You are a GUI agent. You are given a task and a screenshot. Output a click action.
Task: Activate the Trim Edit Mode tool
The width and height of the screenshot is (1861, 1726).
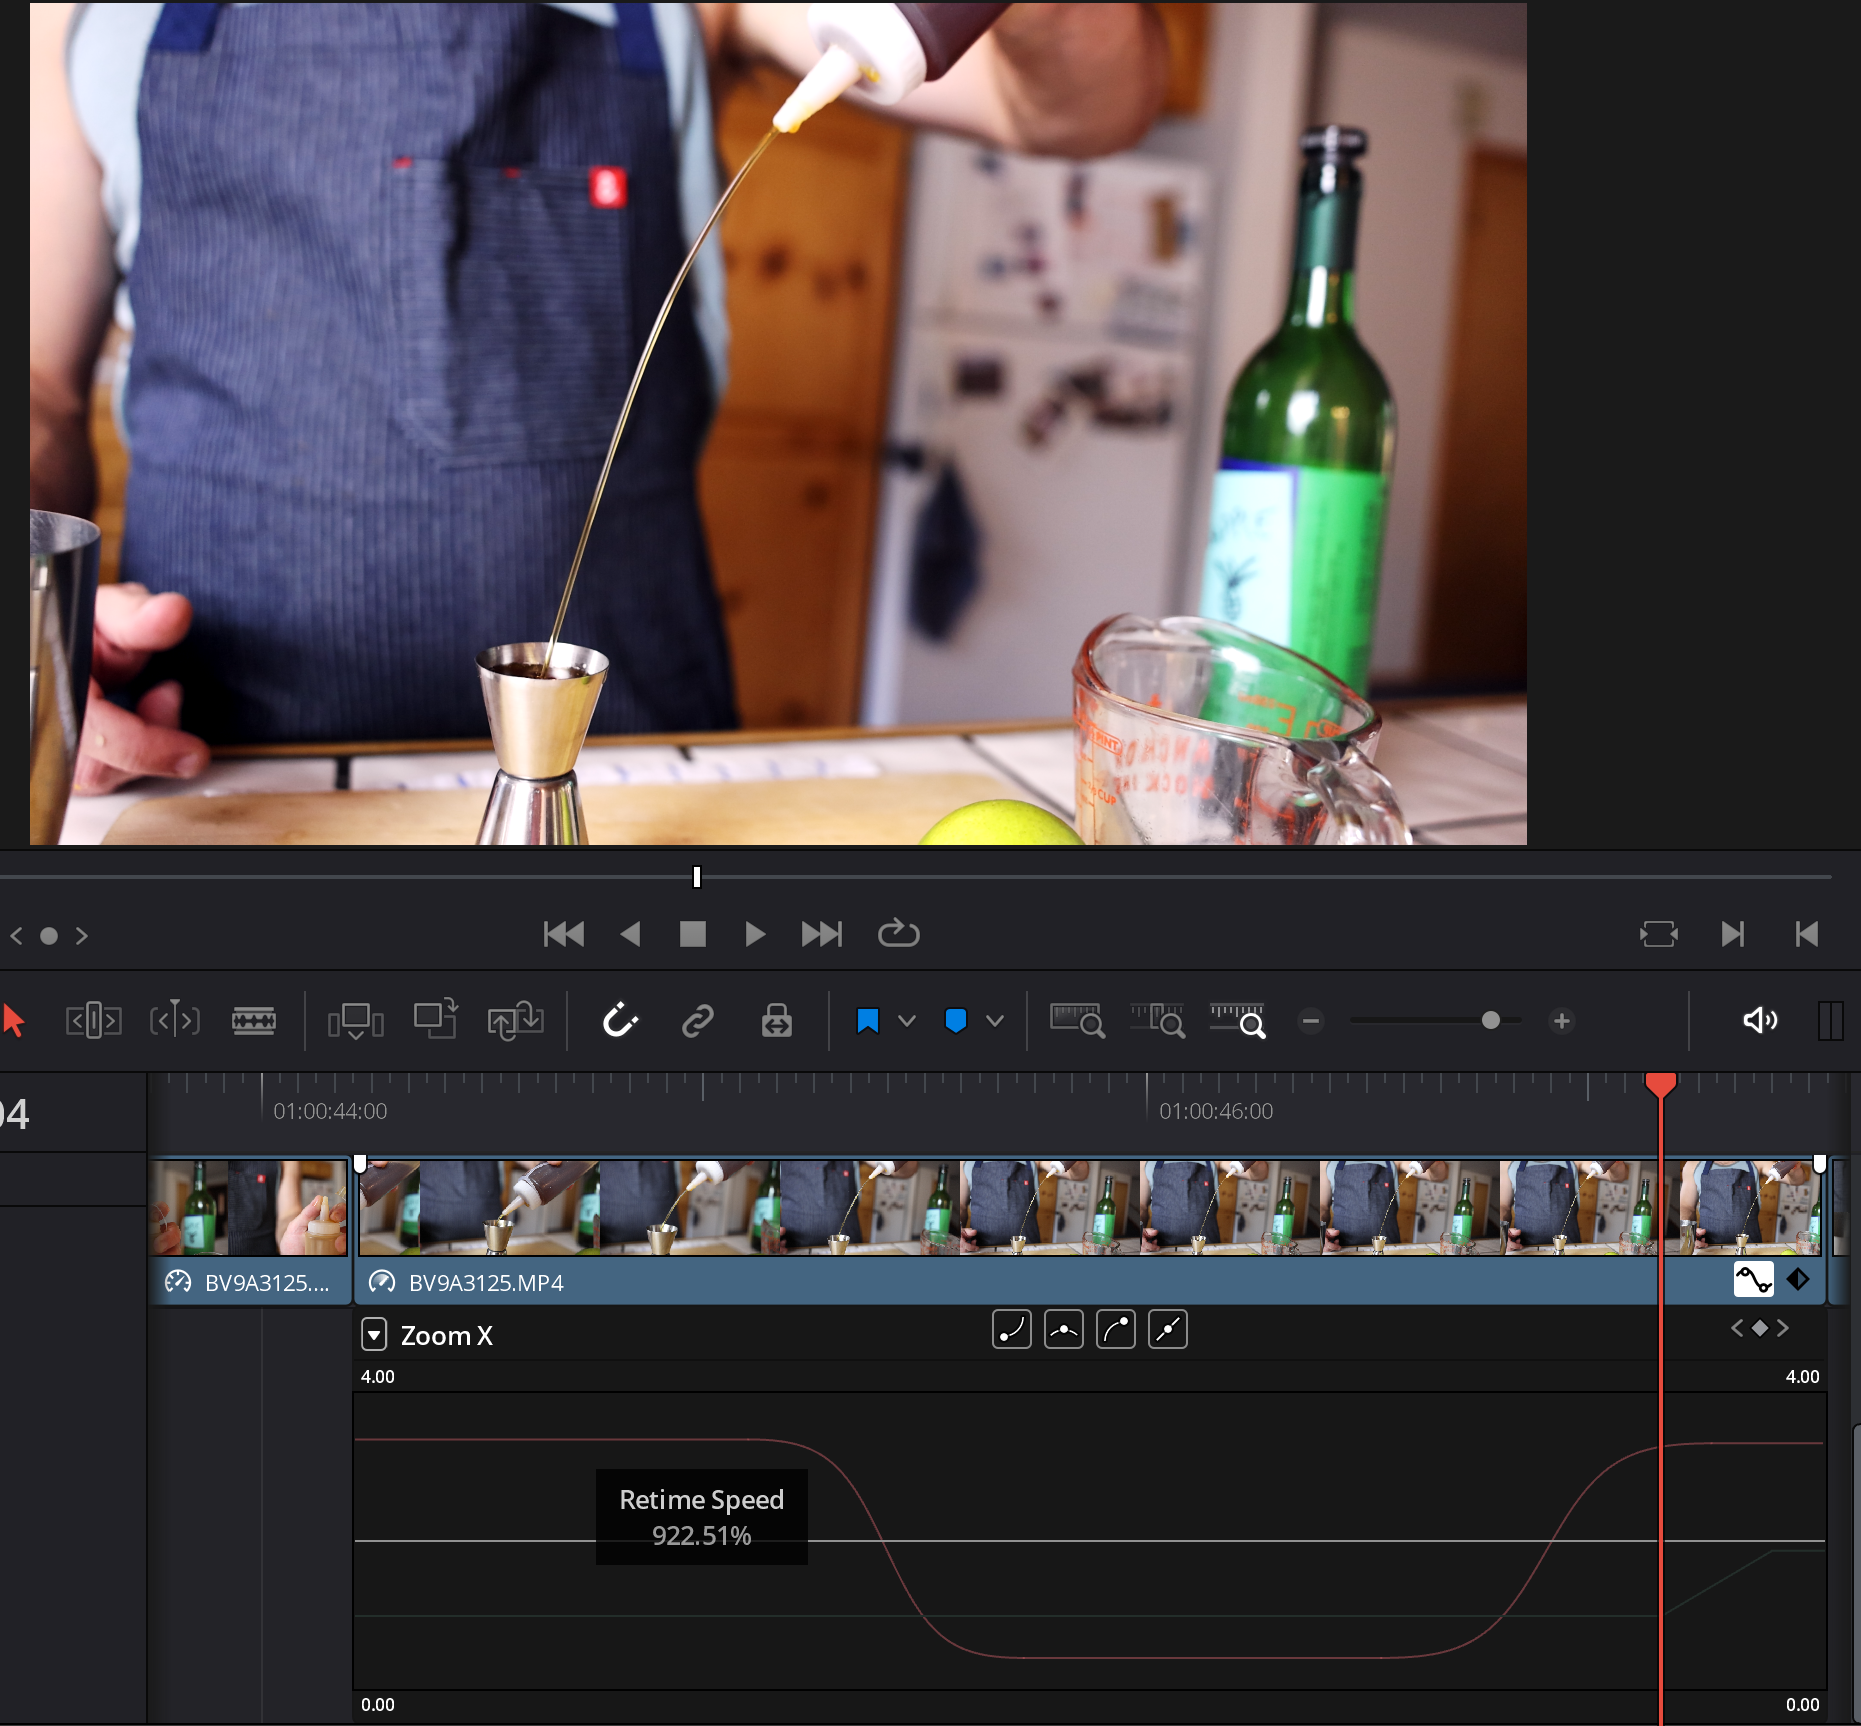pyautogui.click(x=93, y=1021)
